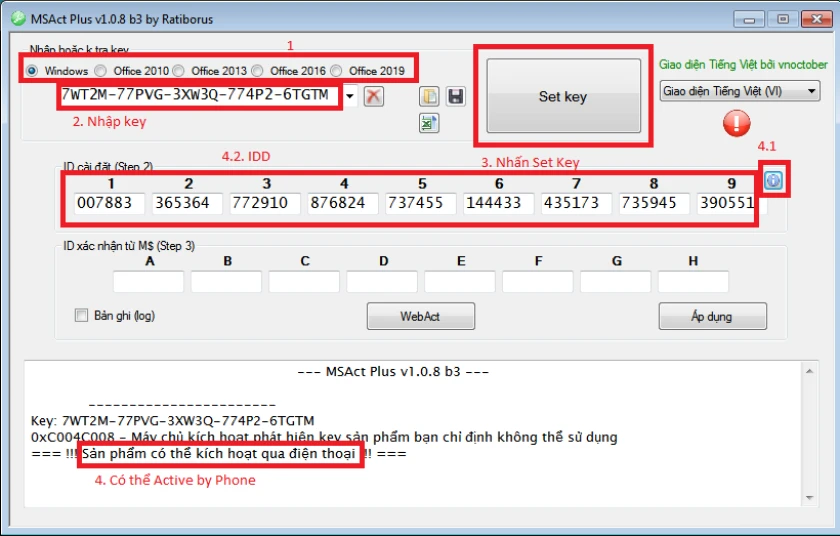Viewport: 840px width, 536px height.
Task: Click installation ID field 2 with 365364
Action: point(187,203)
